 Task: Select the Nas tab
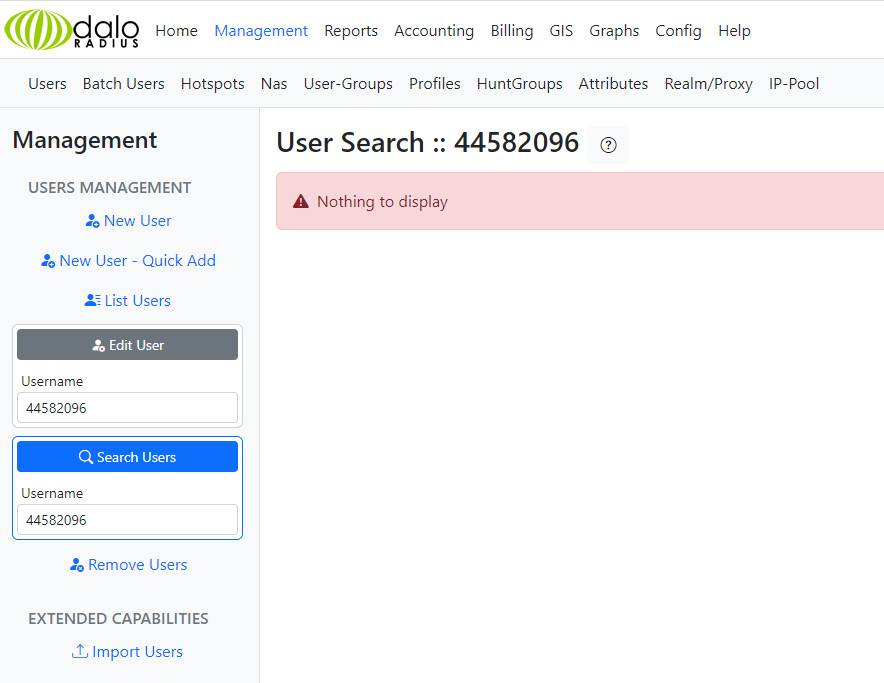coord(274,84)
